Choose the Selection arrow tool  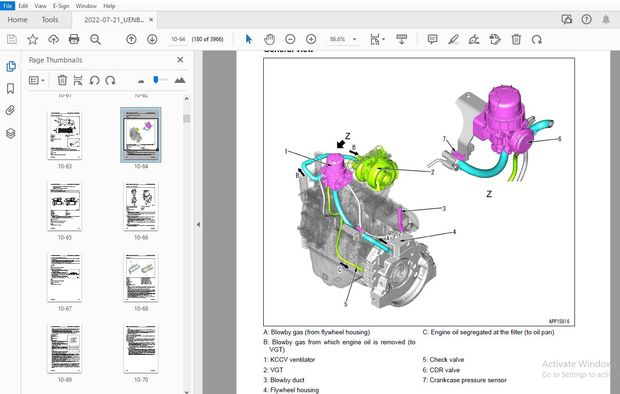[x=248, y=39]
